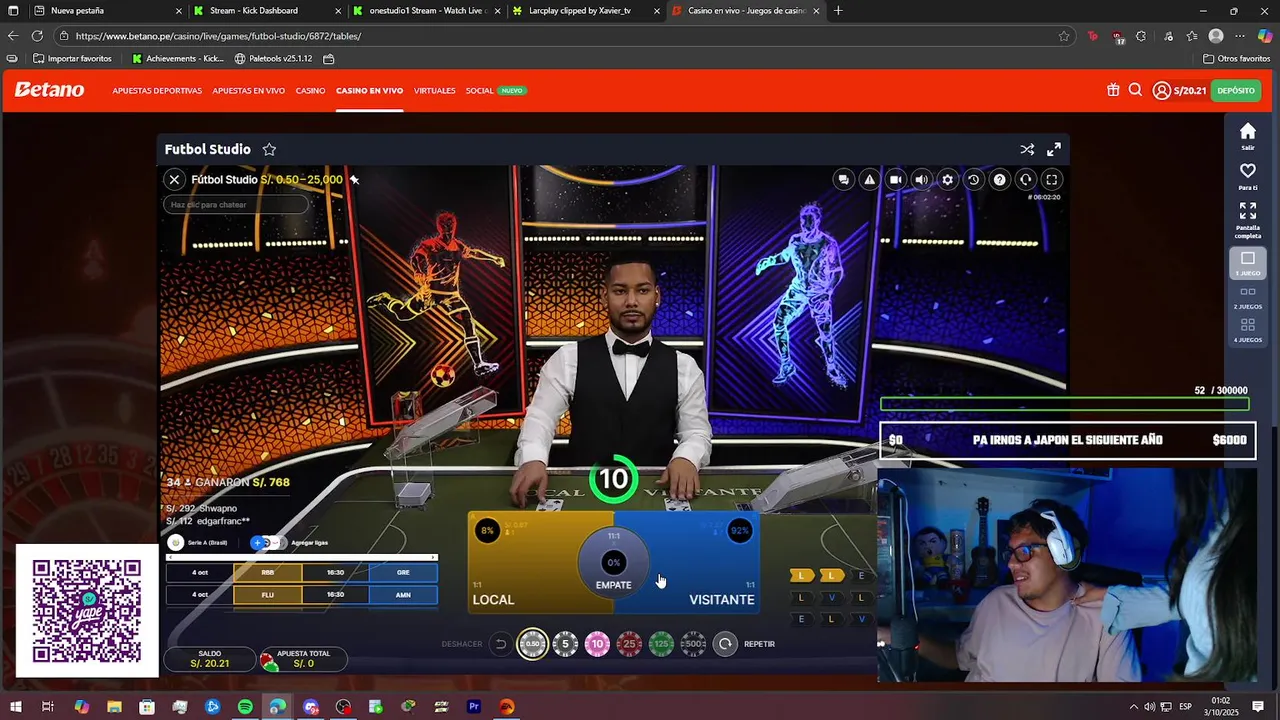Open the in-game chat bubble icon
The image size is (1280, 720).
pos(844,180)
